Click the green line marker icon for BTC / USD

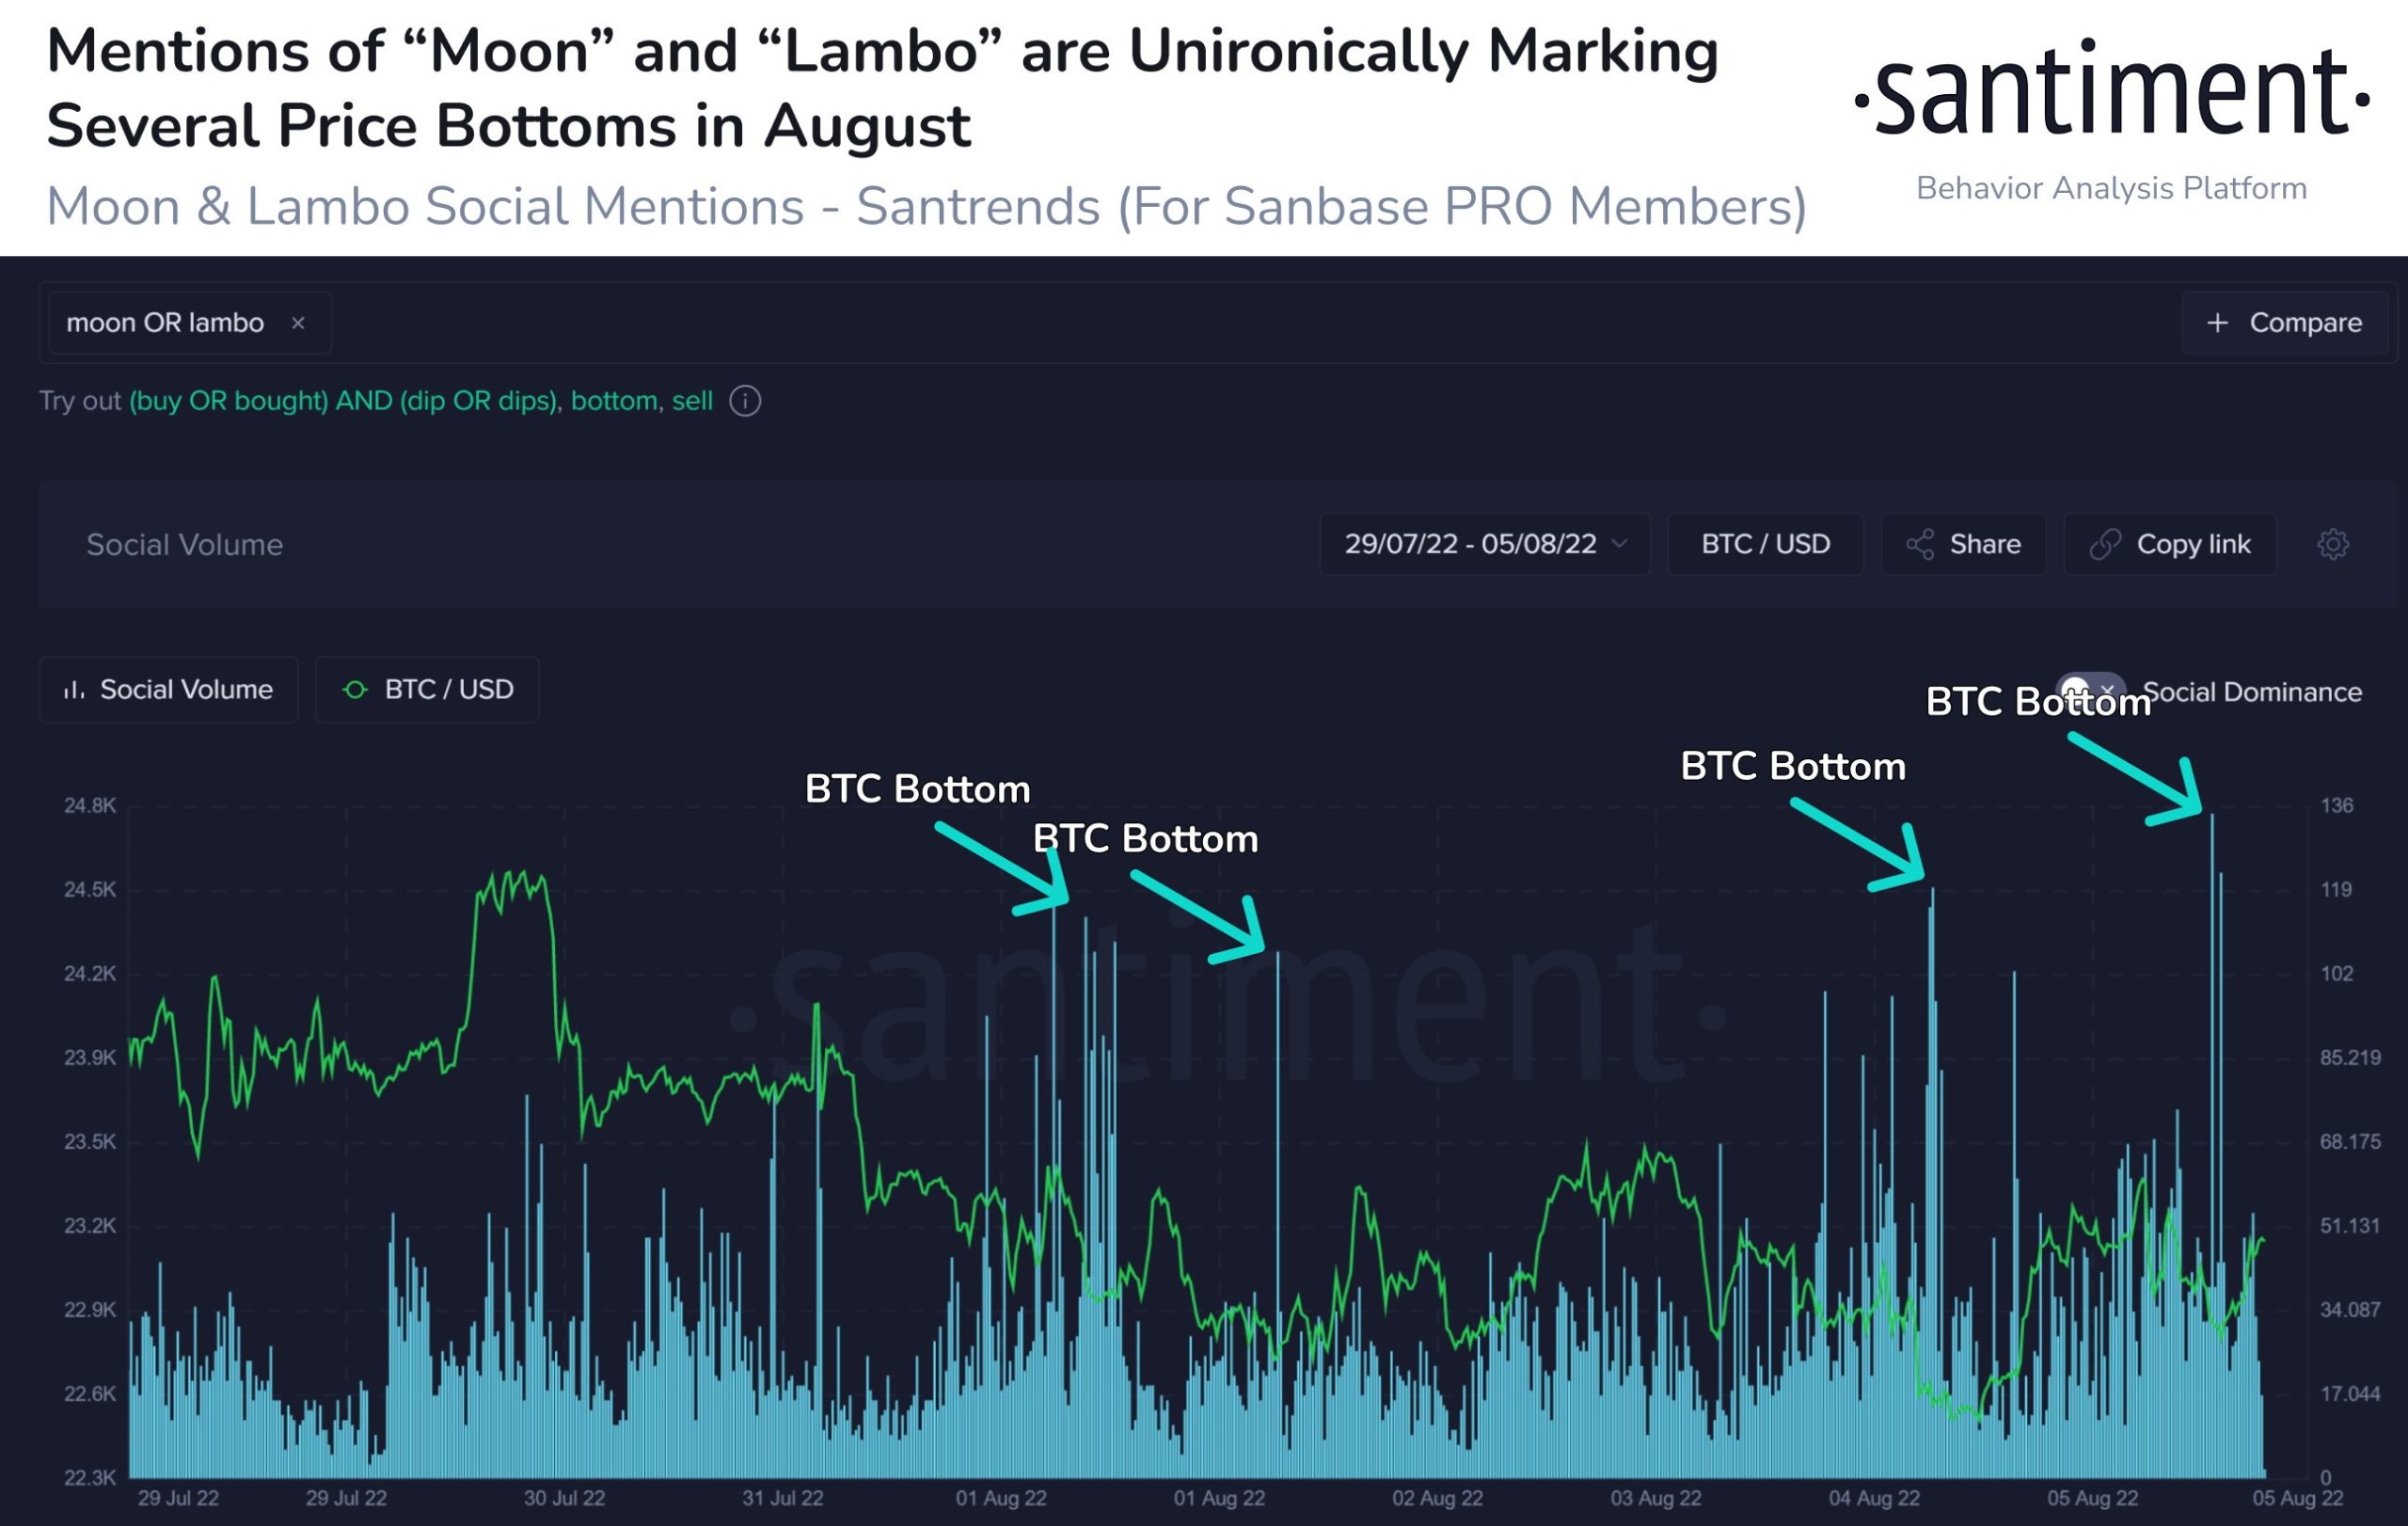pos(355,690)
